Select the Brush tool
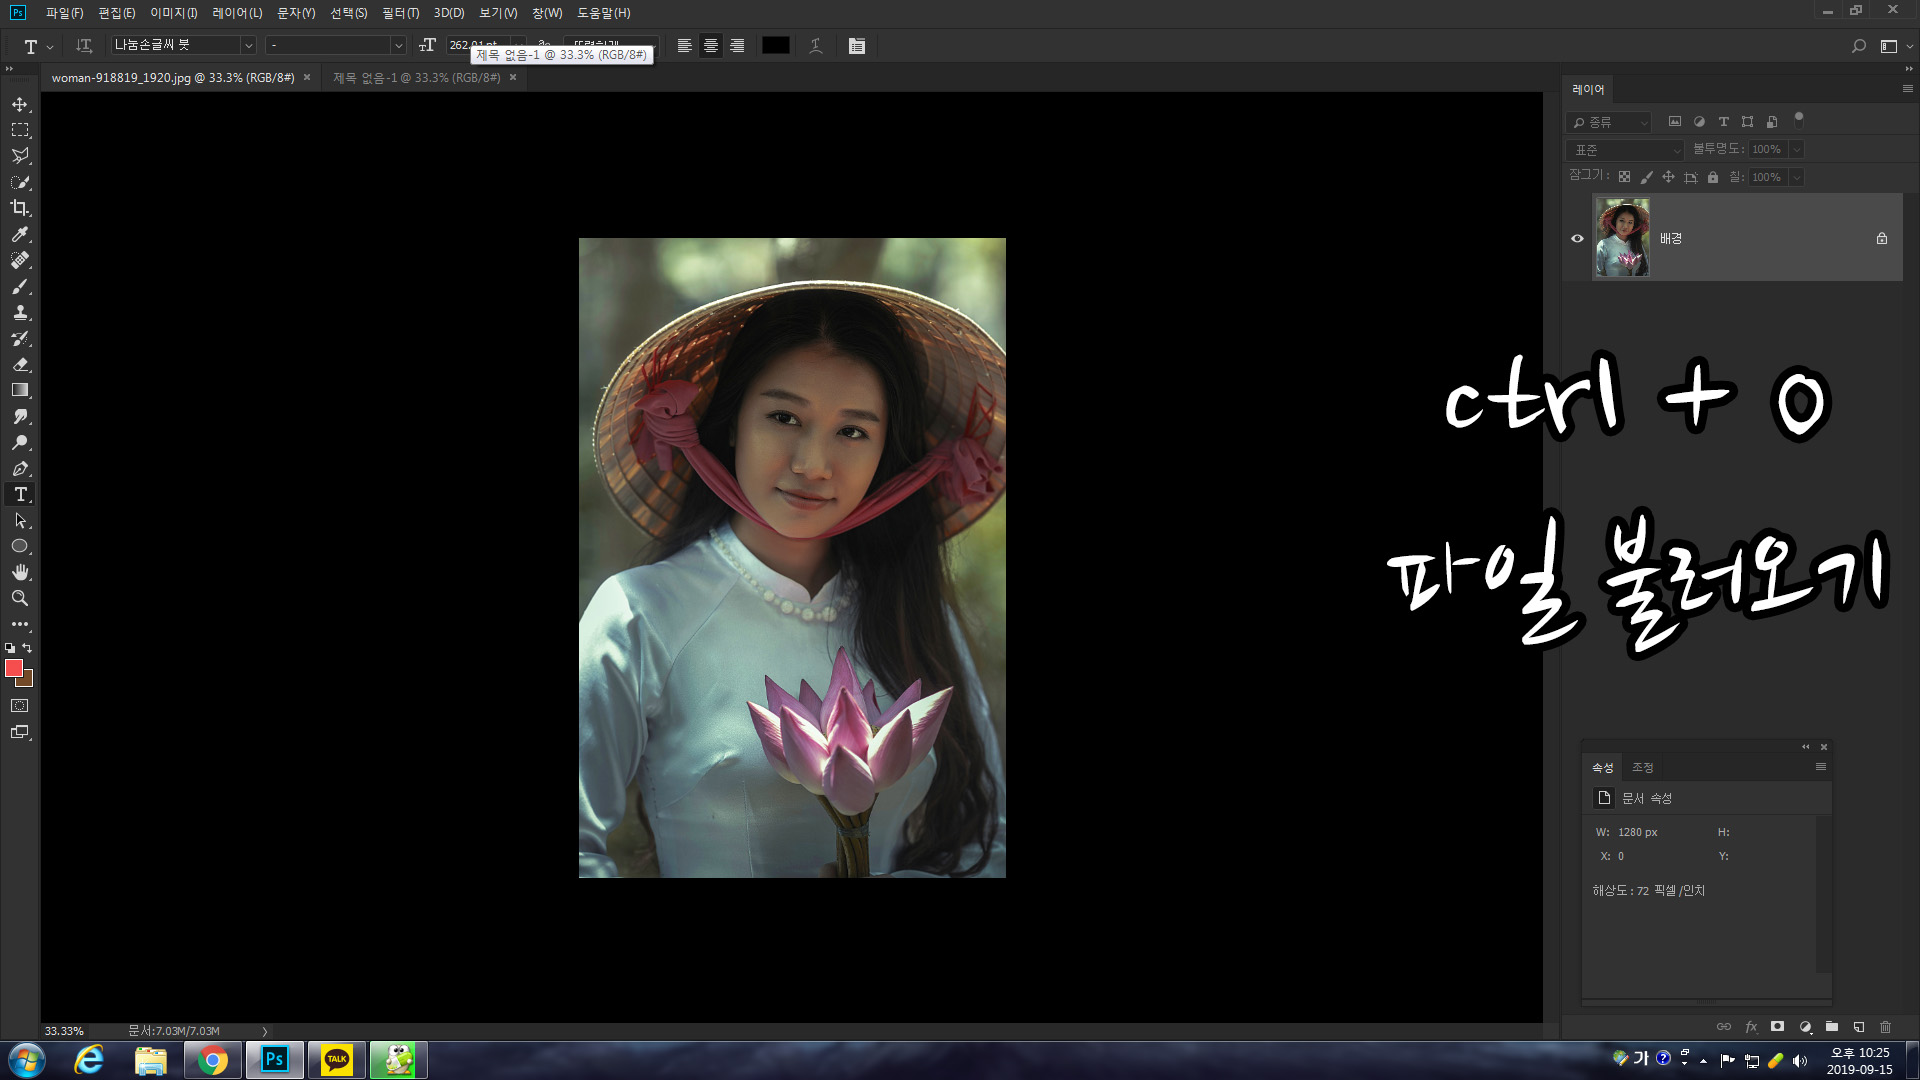Image resolution: width=1920 pixels, height=1080 pixels. (20, 287)
